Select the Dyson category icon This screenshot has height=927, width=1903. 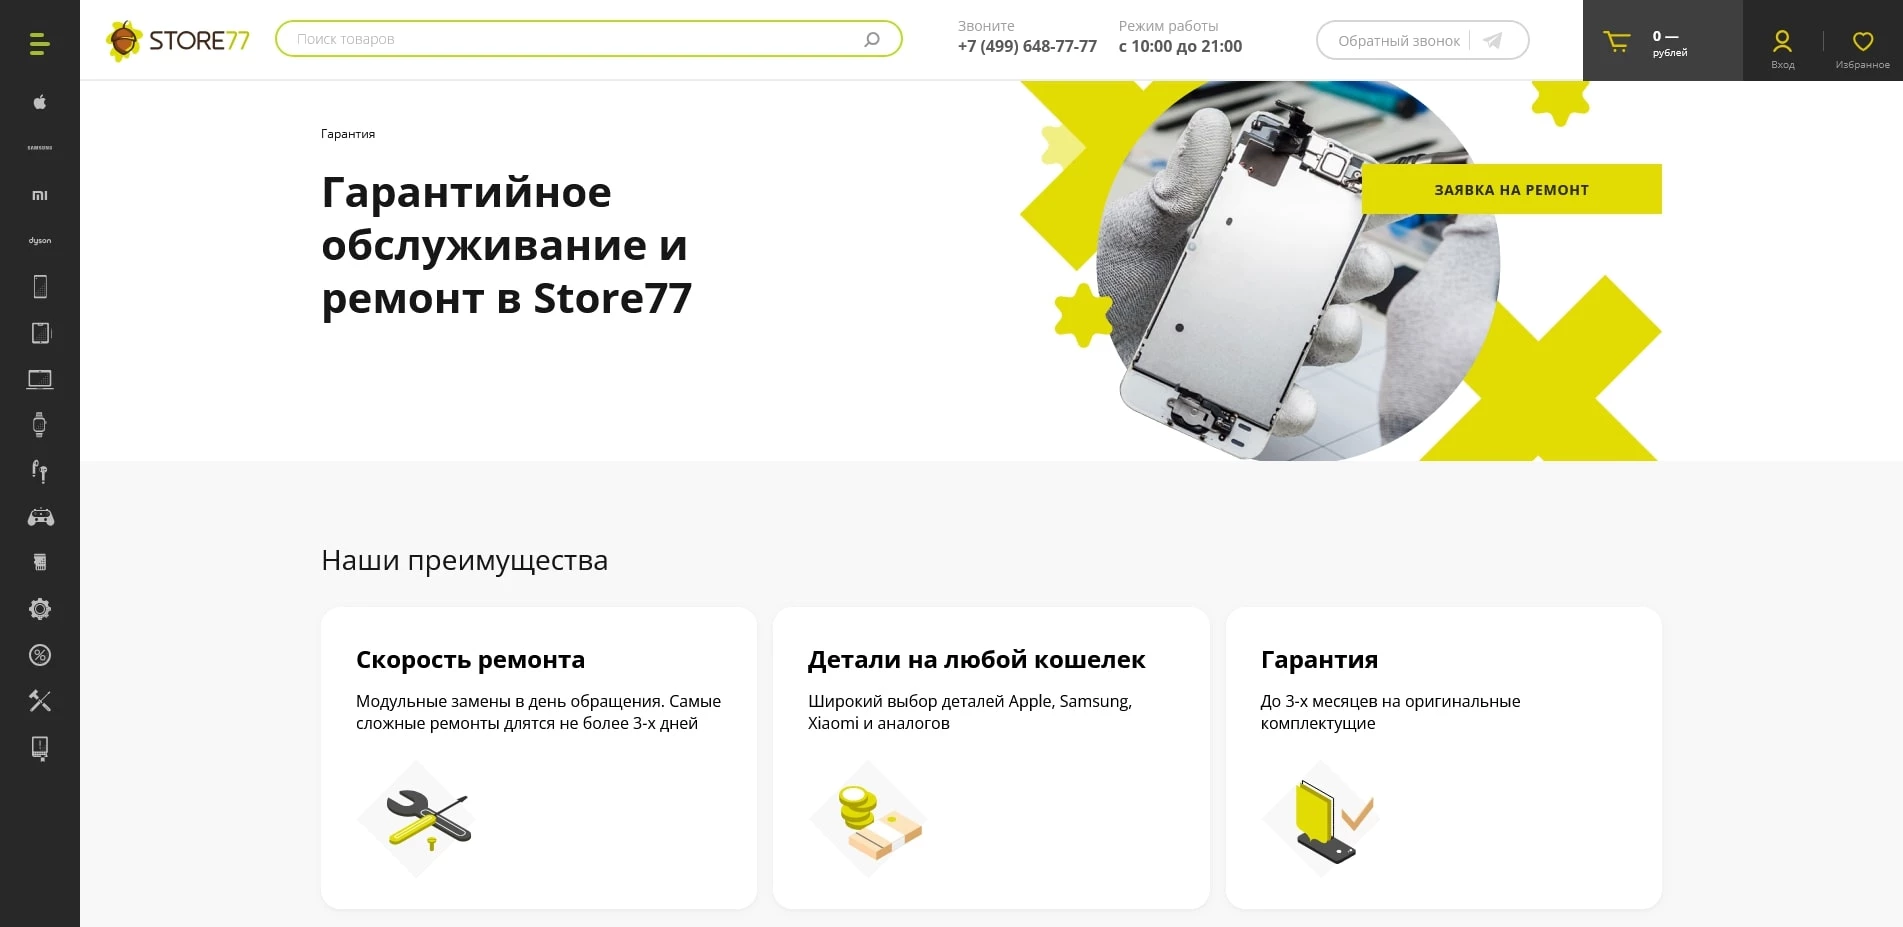tap(40, 241)
